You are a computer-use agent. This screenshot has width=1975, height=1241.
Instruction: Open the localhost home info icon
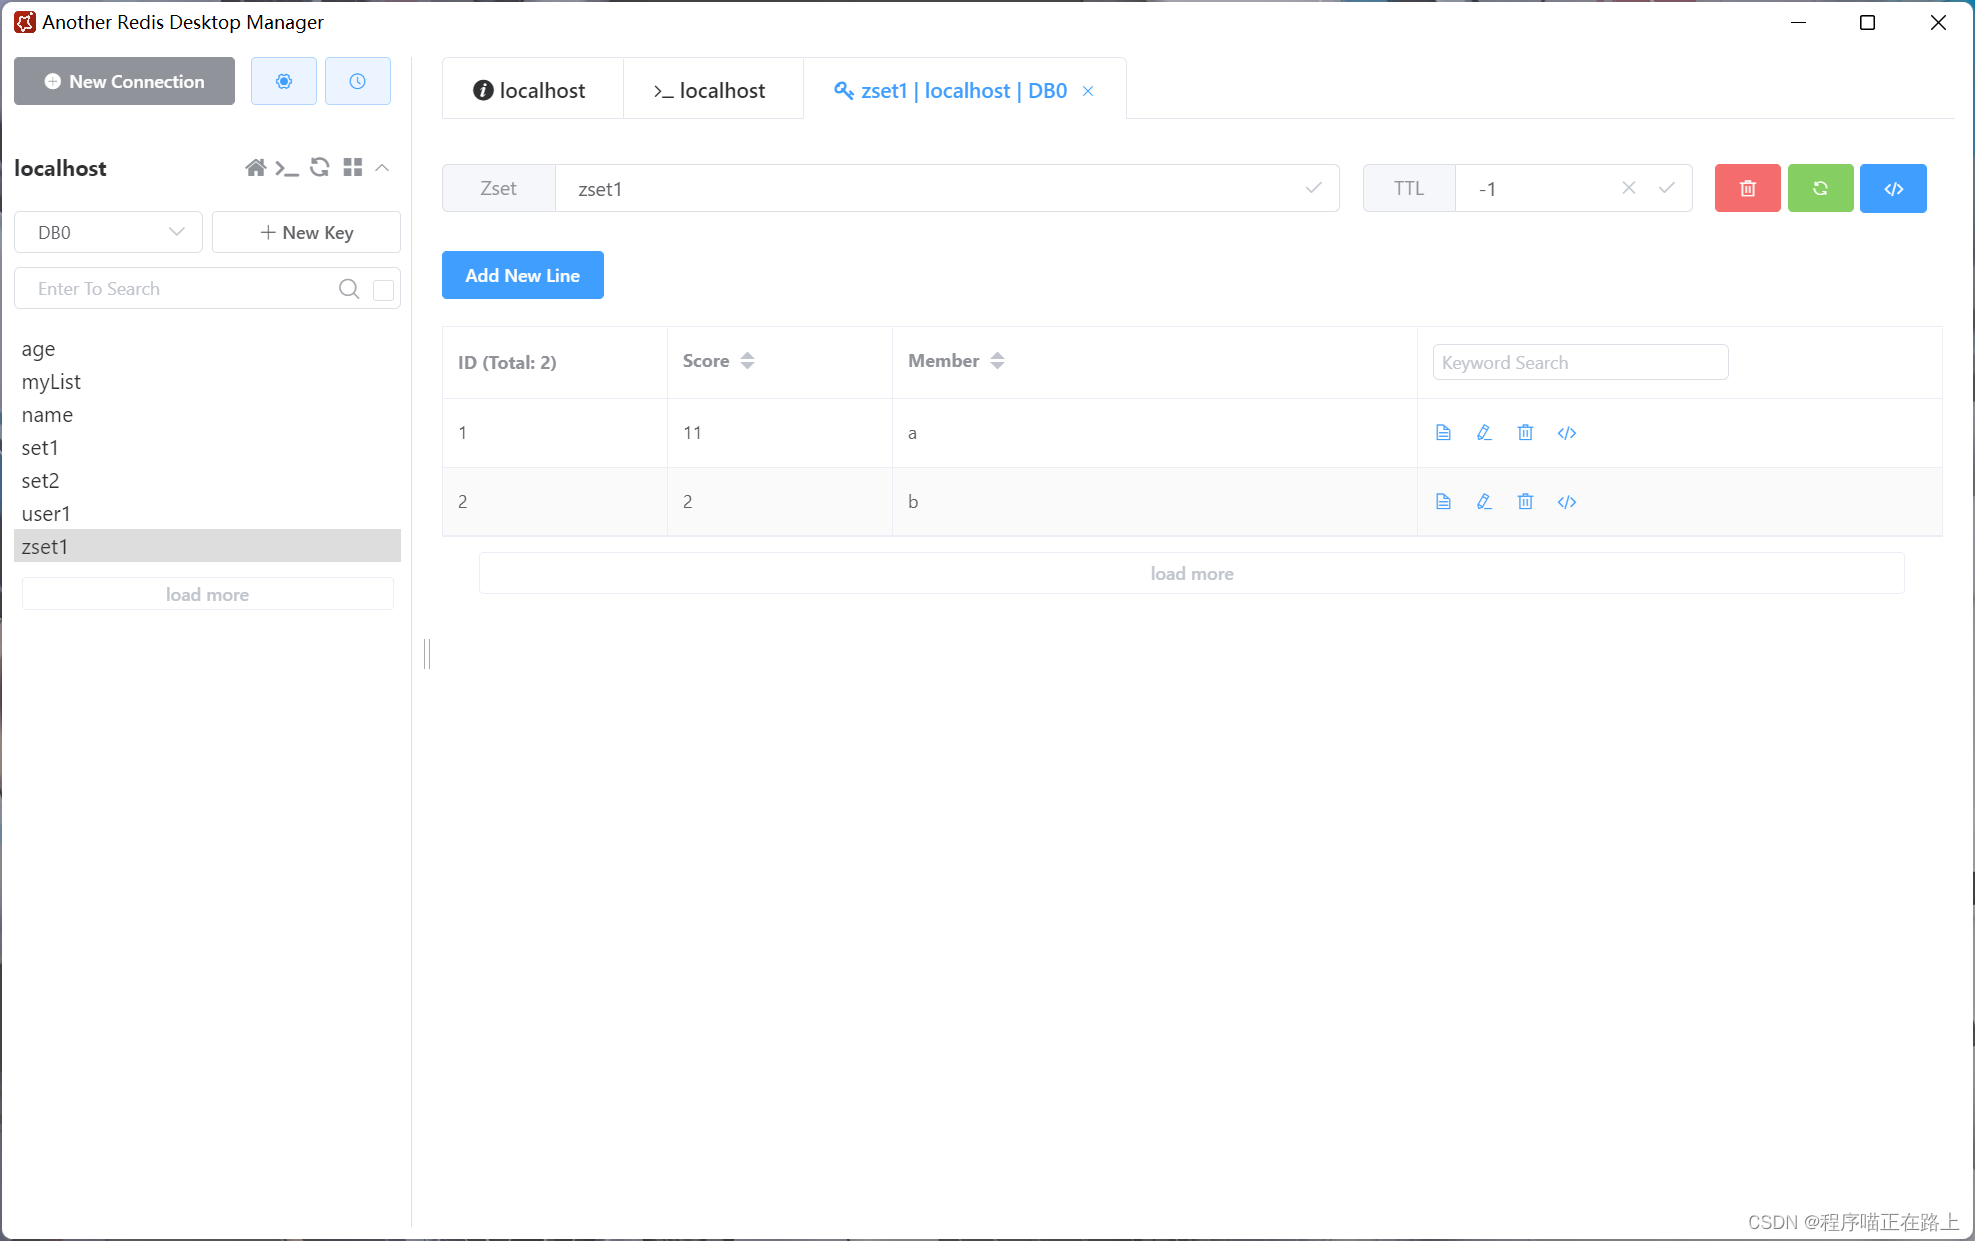pos(255,168)
